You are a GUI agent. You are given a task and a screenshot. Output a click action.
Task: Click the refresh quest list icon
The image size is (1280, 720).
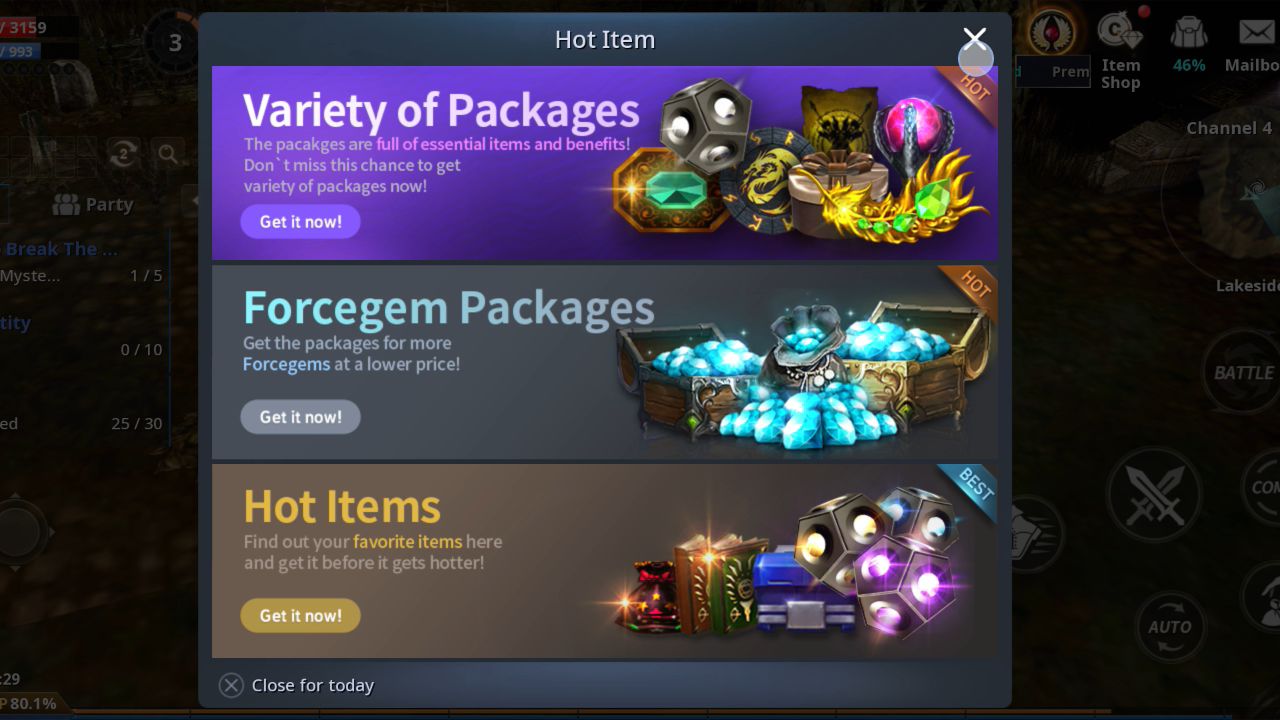click(x=123, y=153)
